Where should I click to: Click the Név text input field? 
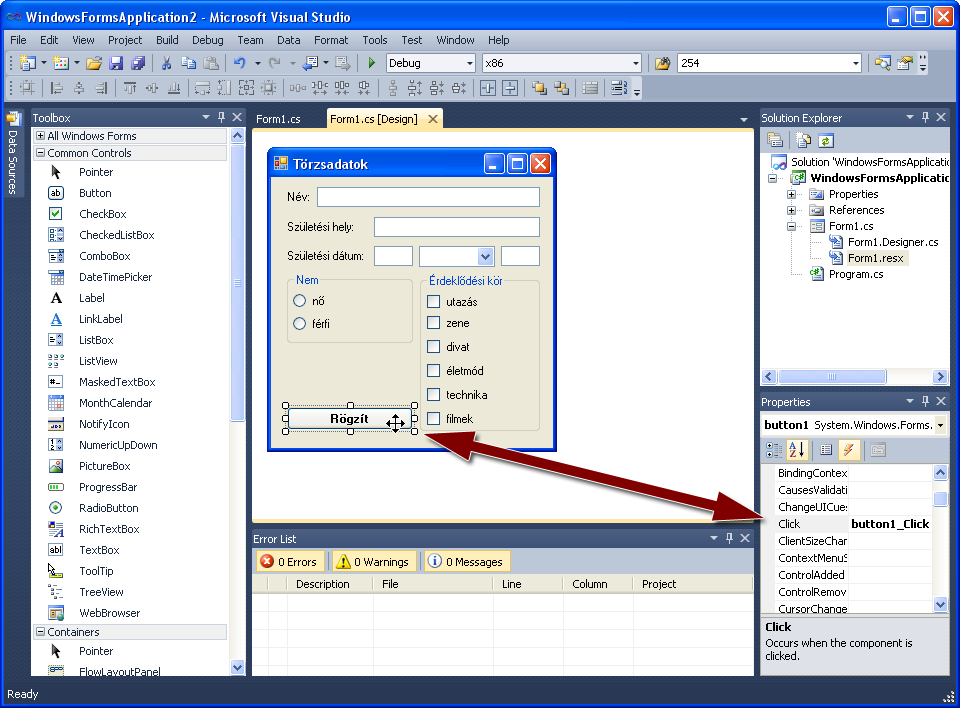429,197
